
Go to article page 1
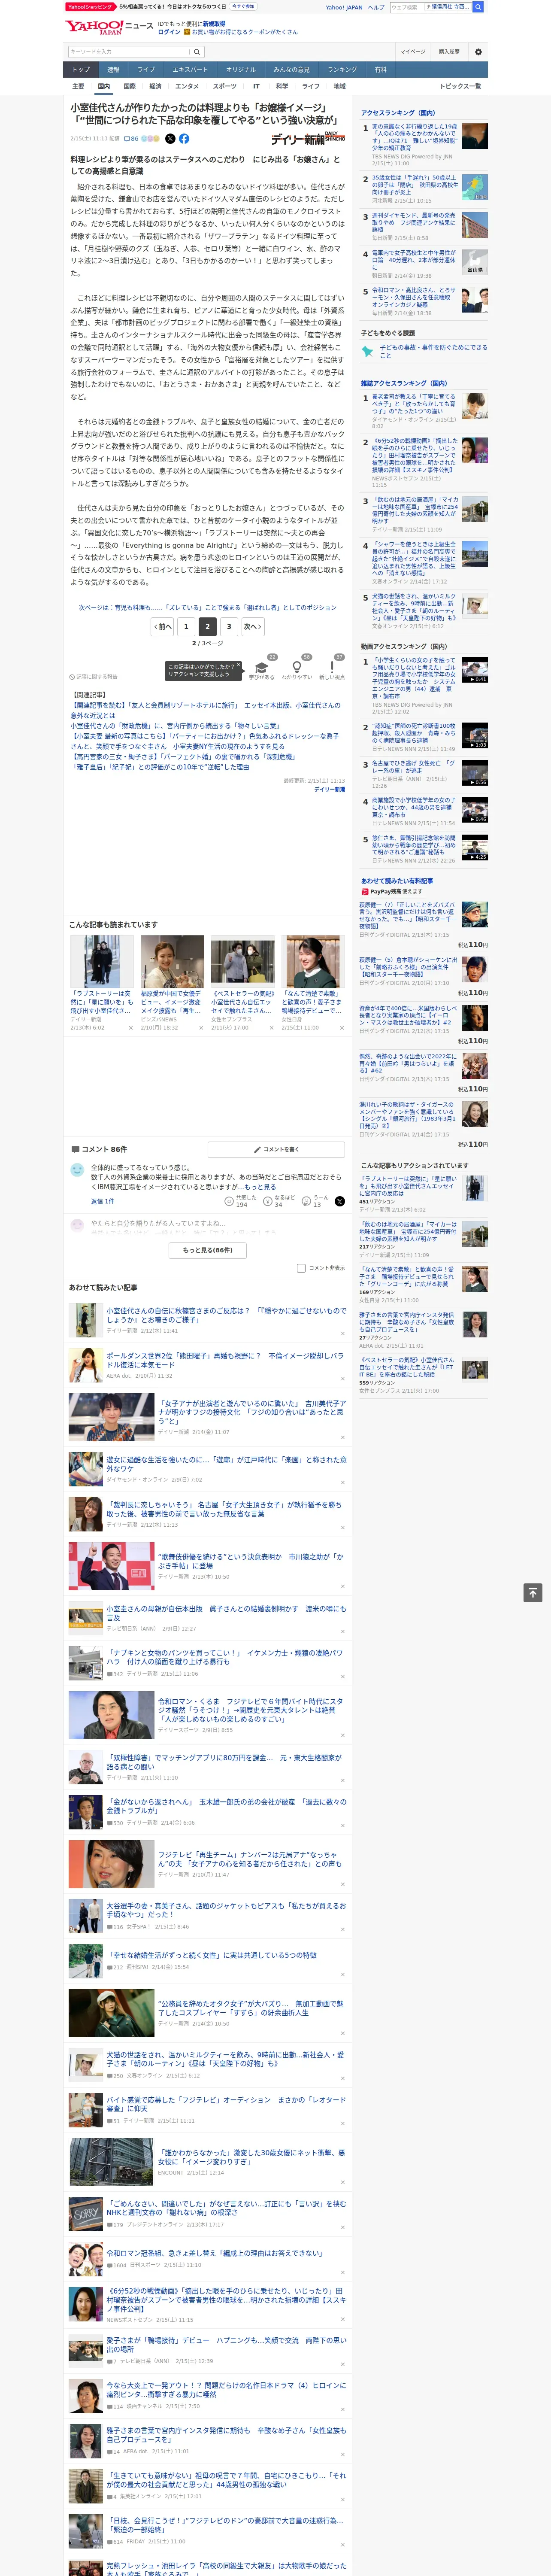(186, 627)
